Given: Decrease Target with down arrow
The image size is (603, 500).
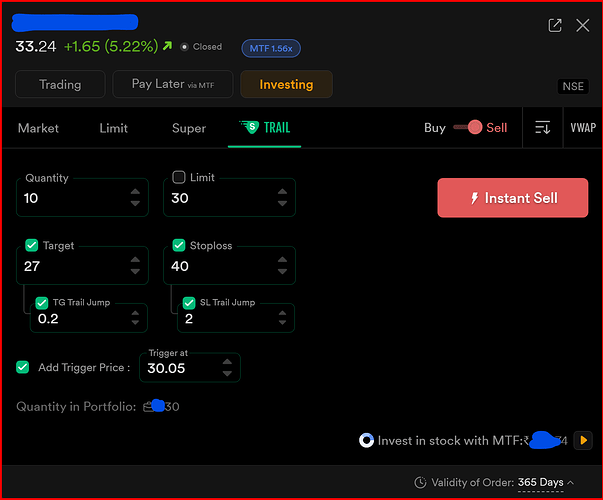Looking at the screenshot, I should pos(135,272).
